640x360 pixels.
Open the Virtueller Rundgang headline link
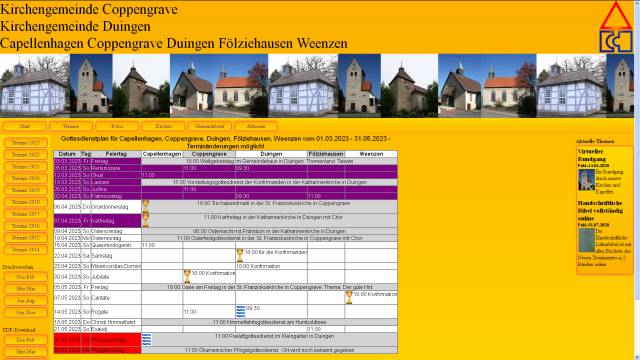pyautogui.click(x=592, y=155)
